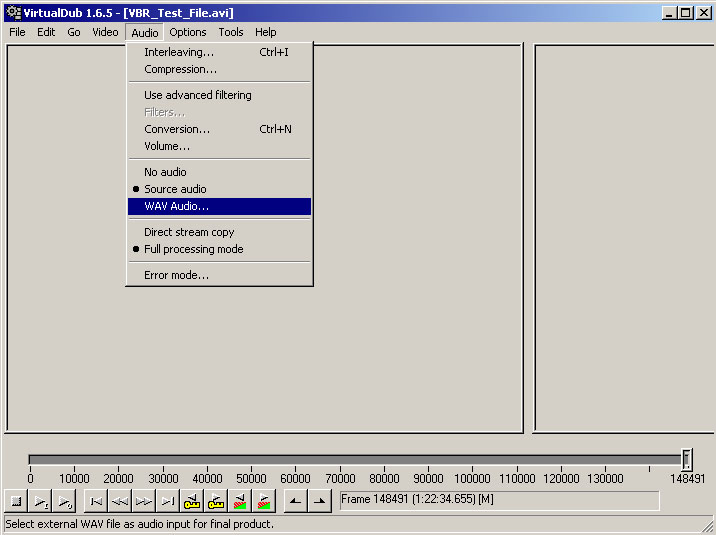The height and width of the screenshot is (535, 716).
Task: Open the Tools menu
Action: coord(231,32)
